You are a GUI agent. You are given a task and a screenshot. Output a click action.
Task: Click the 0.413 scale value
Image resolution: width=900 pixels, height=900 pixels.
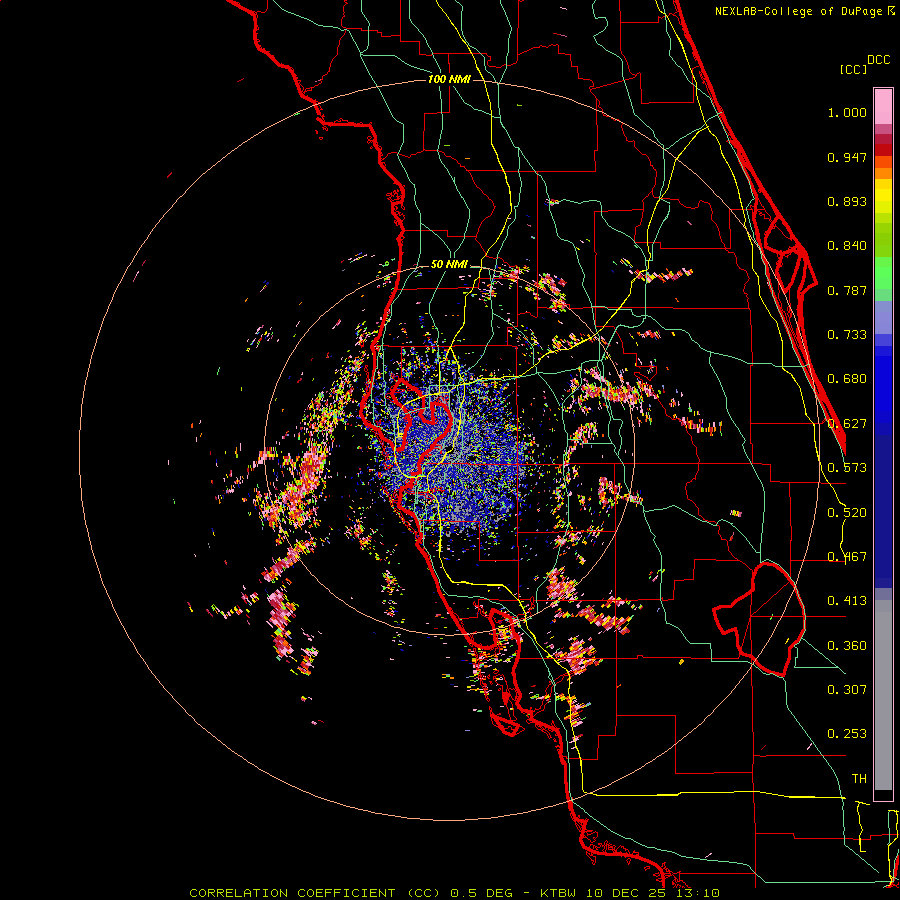pyautogui.click(x=847, y=601)
